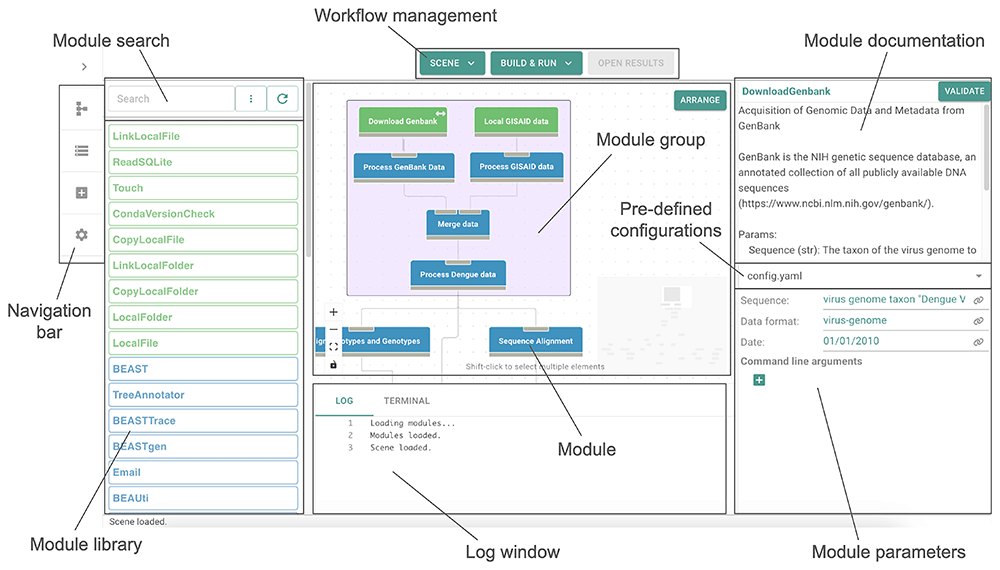Click the VALIDATE button

coord(964,91)
